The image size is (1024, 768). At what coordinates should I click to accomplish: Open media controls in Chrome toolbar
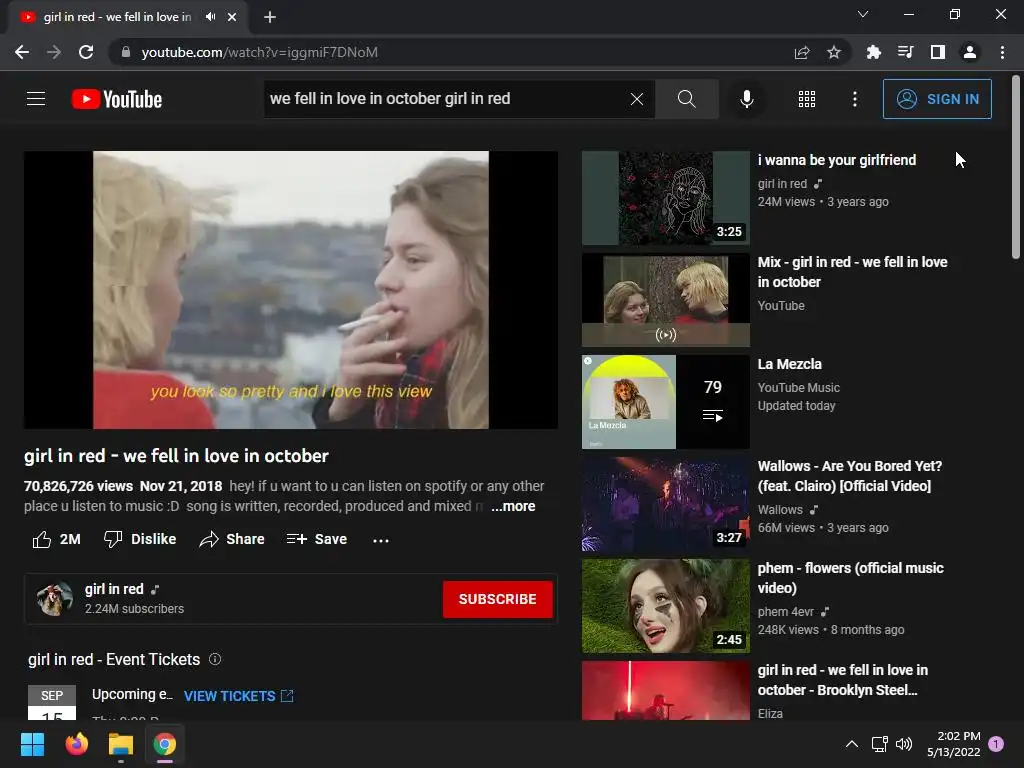tap(905, 52)
